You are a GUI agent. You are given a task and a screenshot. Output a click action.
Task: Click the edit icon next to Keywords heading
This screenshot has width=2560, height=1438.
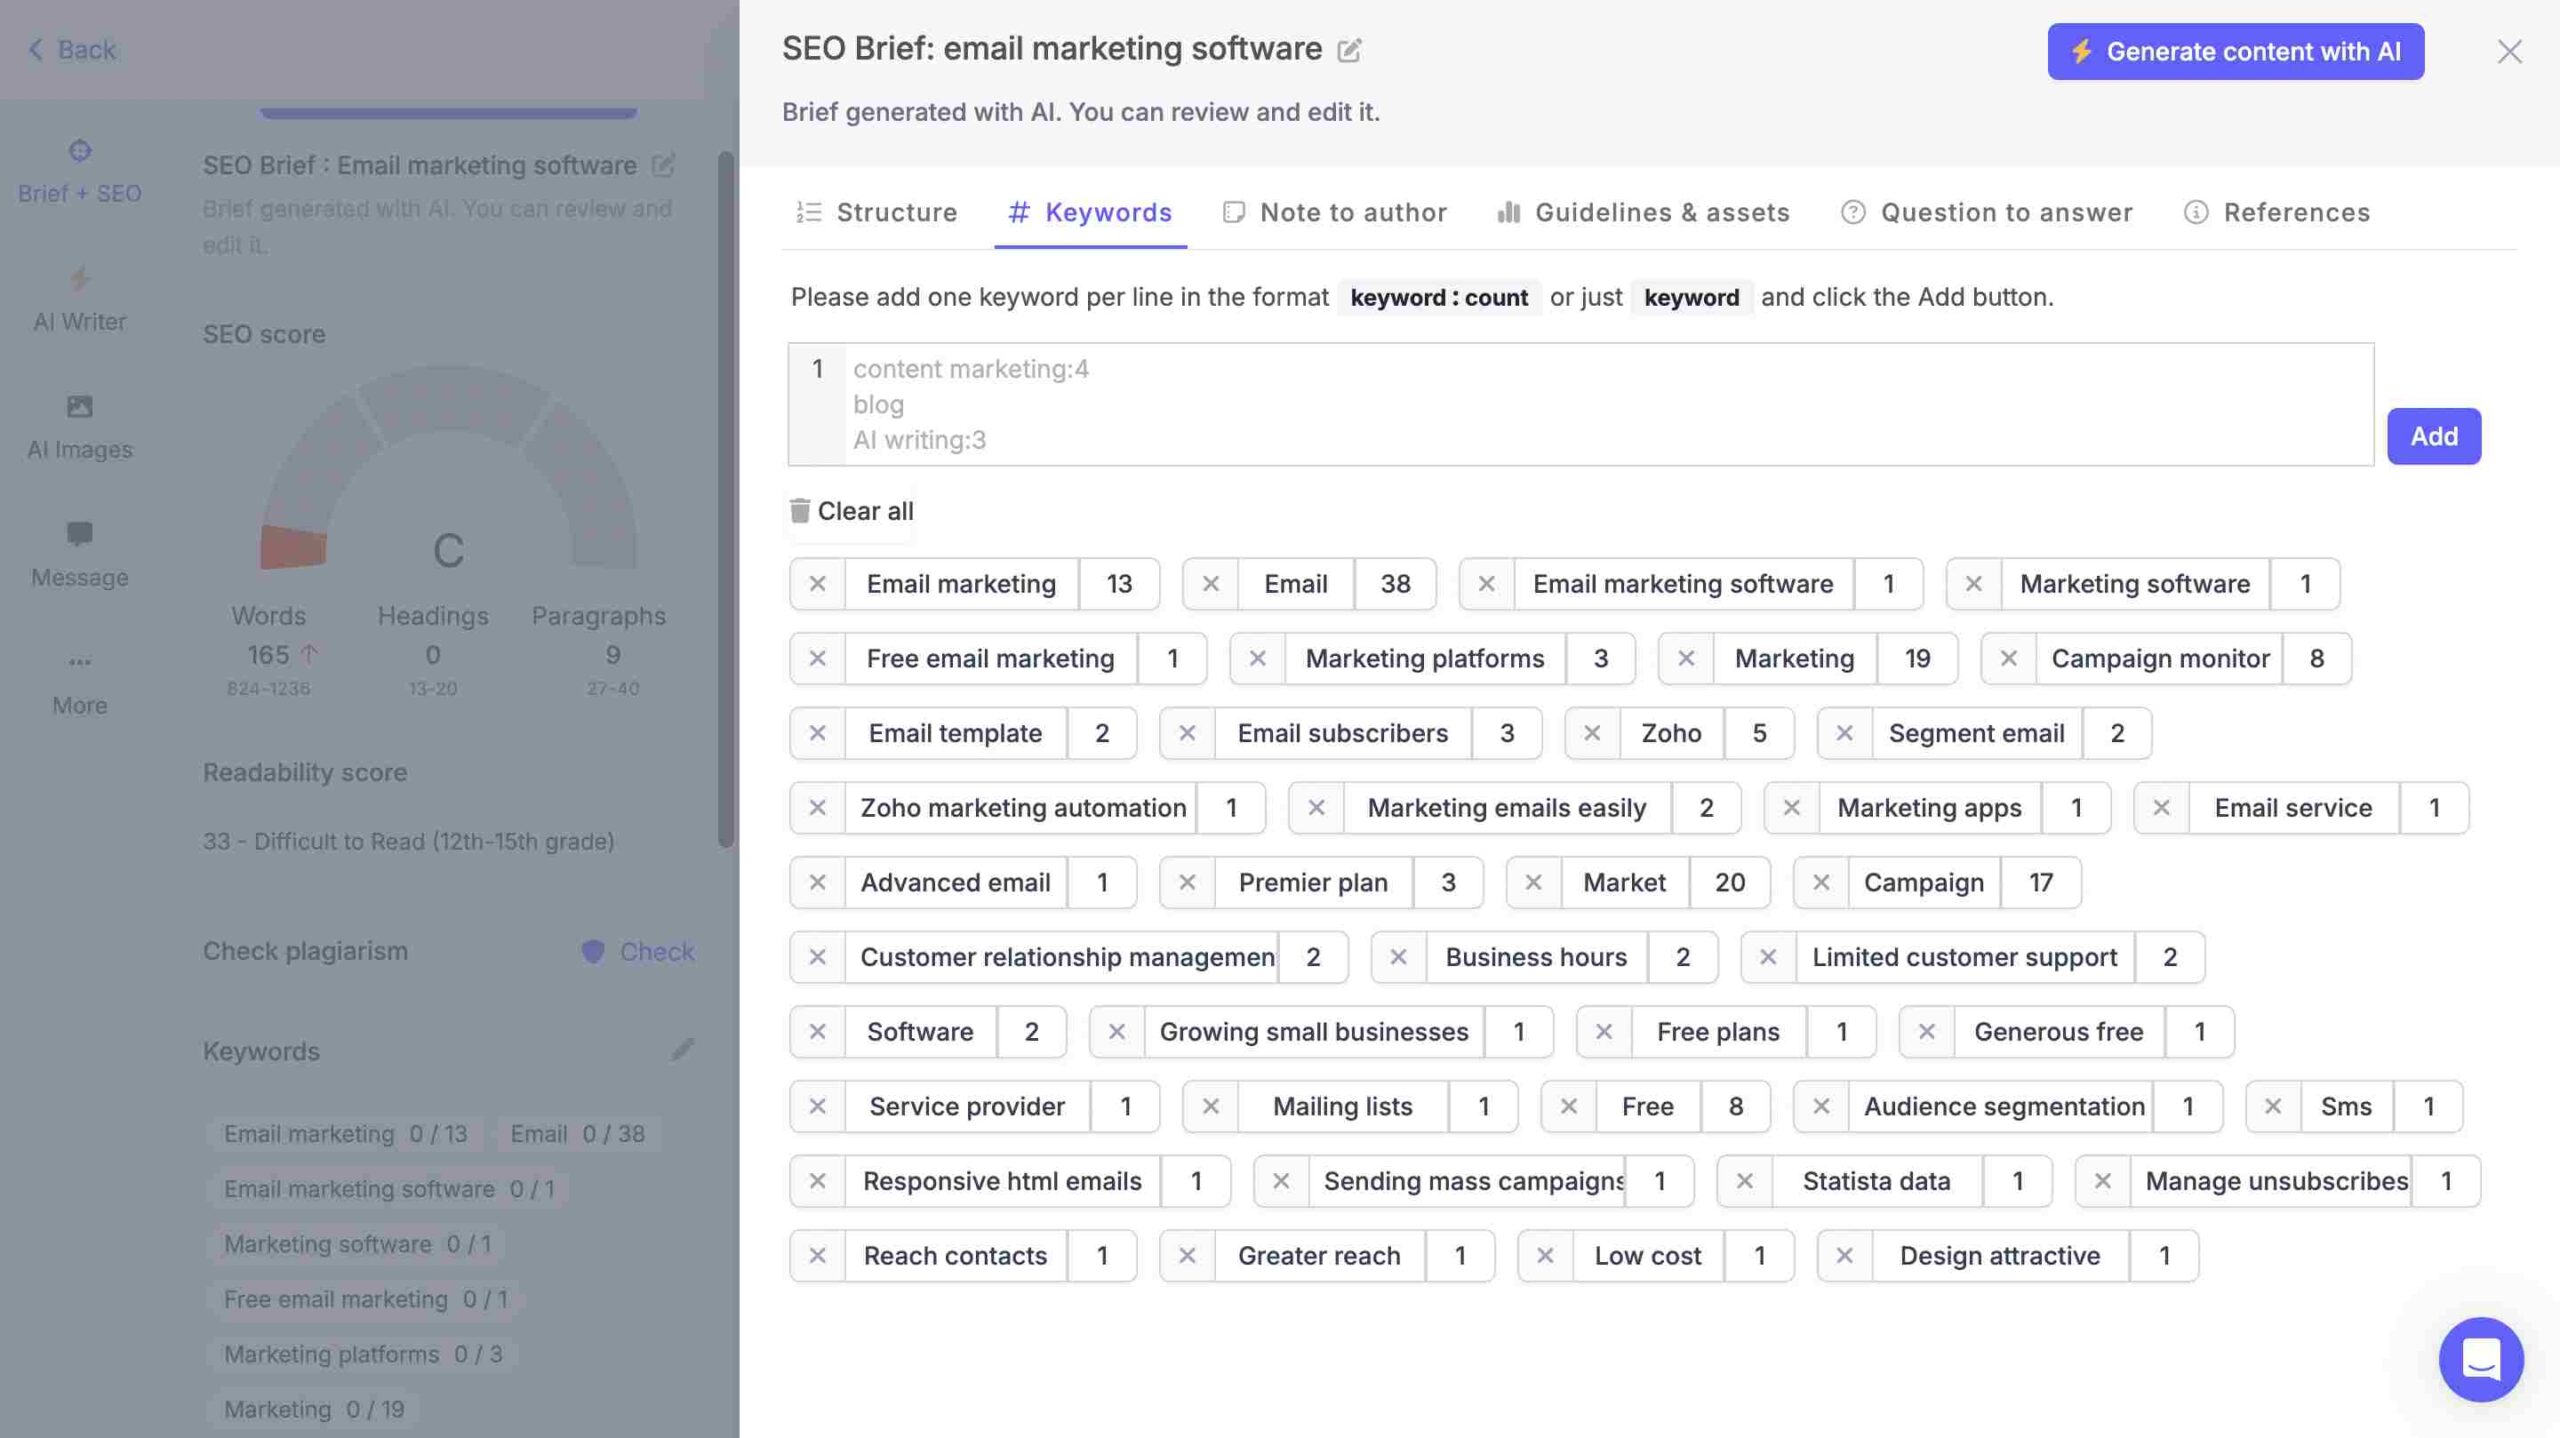click(x=682, y=1051)
